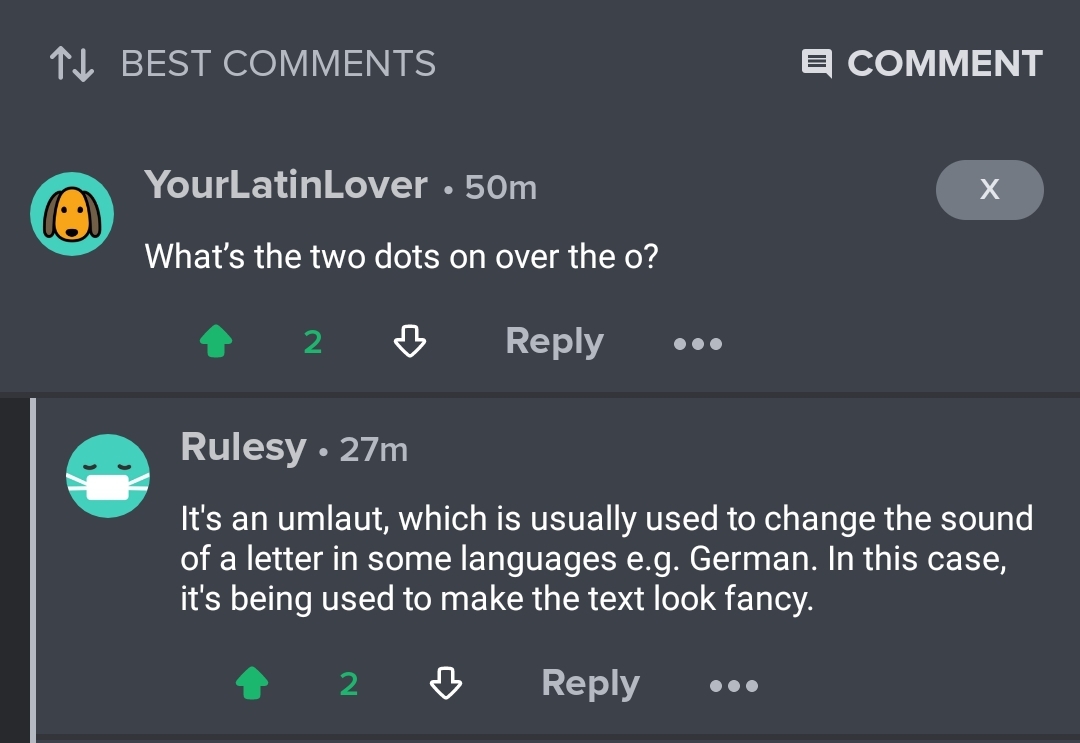Click the COMMENT speech bubble icon
This screenshot has height=743, width=1080.
click(816, 65)
